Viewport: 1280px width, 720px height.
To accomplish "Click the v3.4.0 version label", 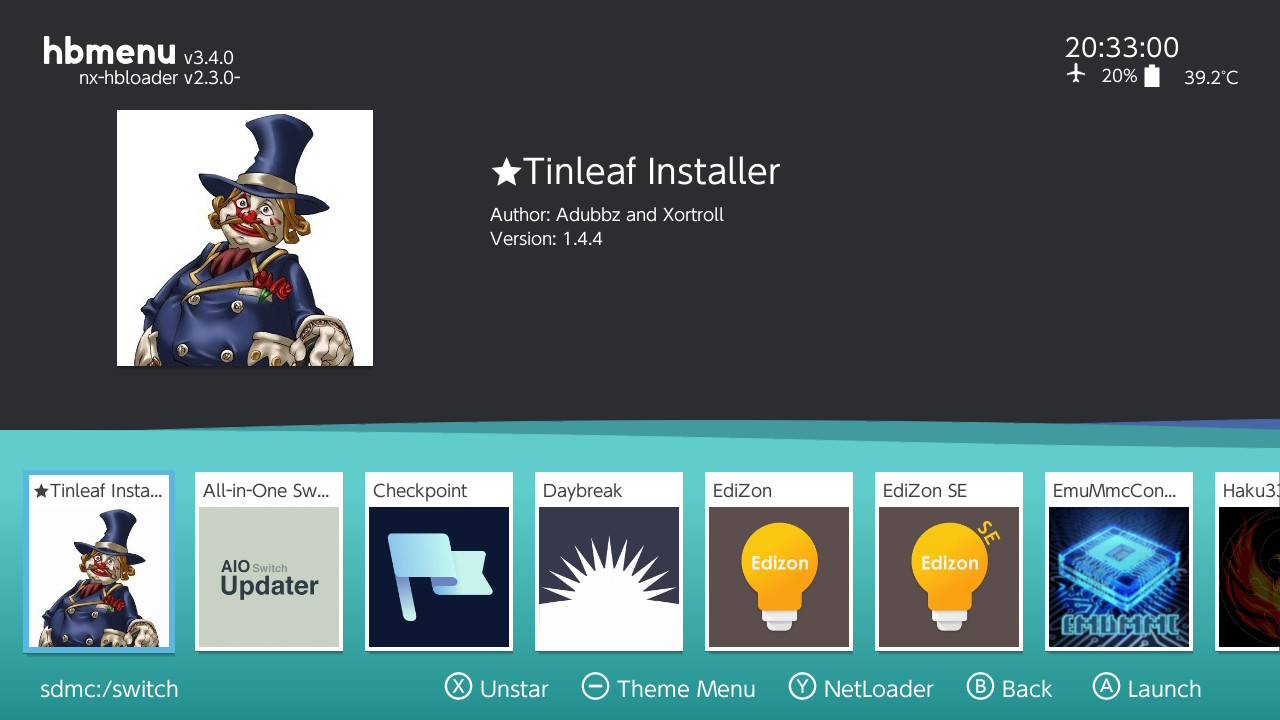I will pos(208,58).
